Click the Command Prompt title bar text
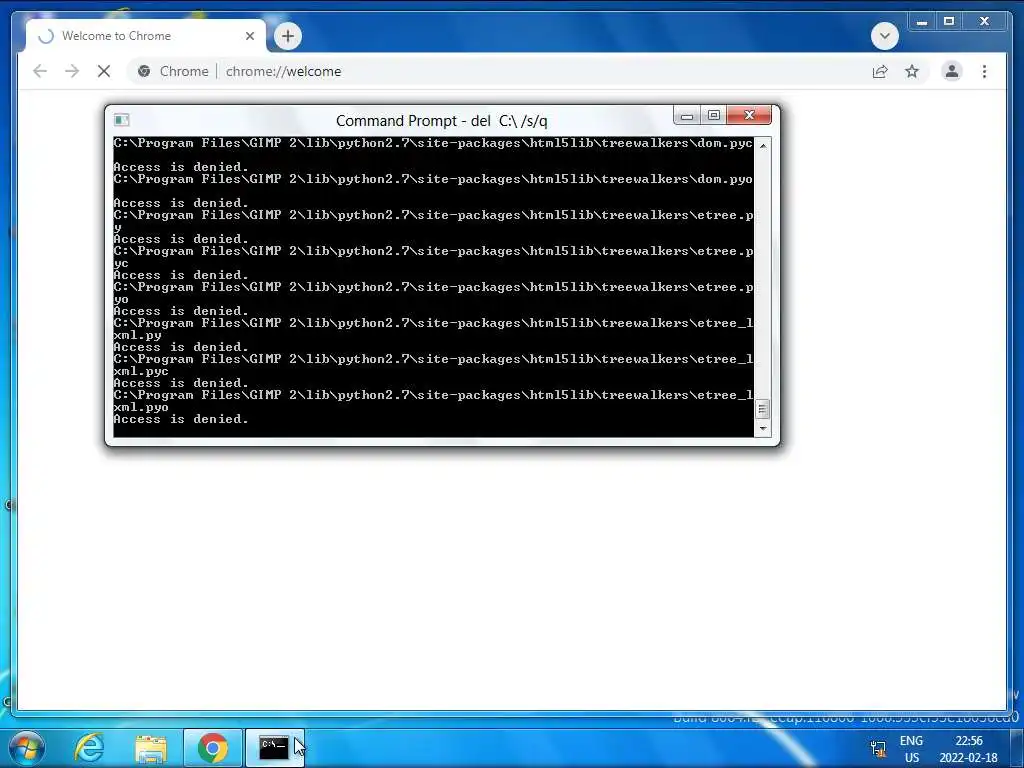 441,121
